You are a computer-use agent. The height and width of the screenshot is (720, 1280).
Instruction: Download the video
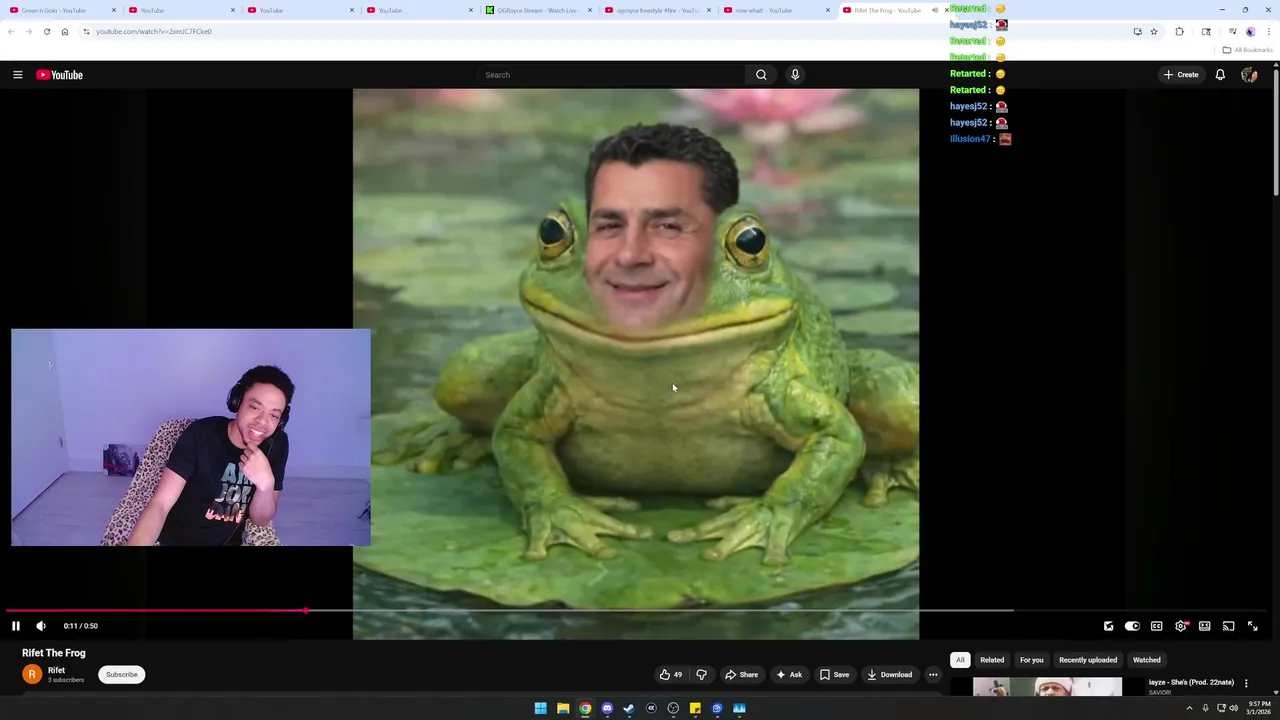click(x=889, y=675)
